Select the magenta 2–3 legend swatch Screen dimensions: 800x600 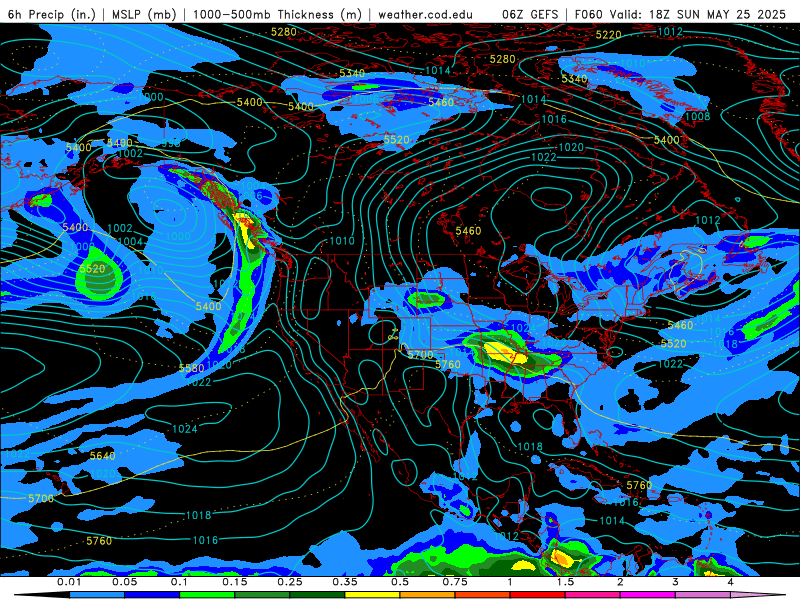[648, 595]
